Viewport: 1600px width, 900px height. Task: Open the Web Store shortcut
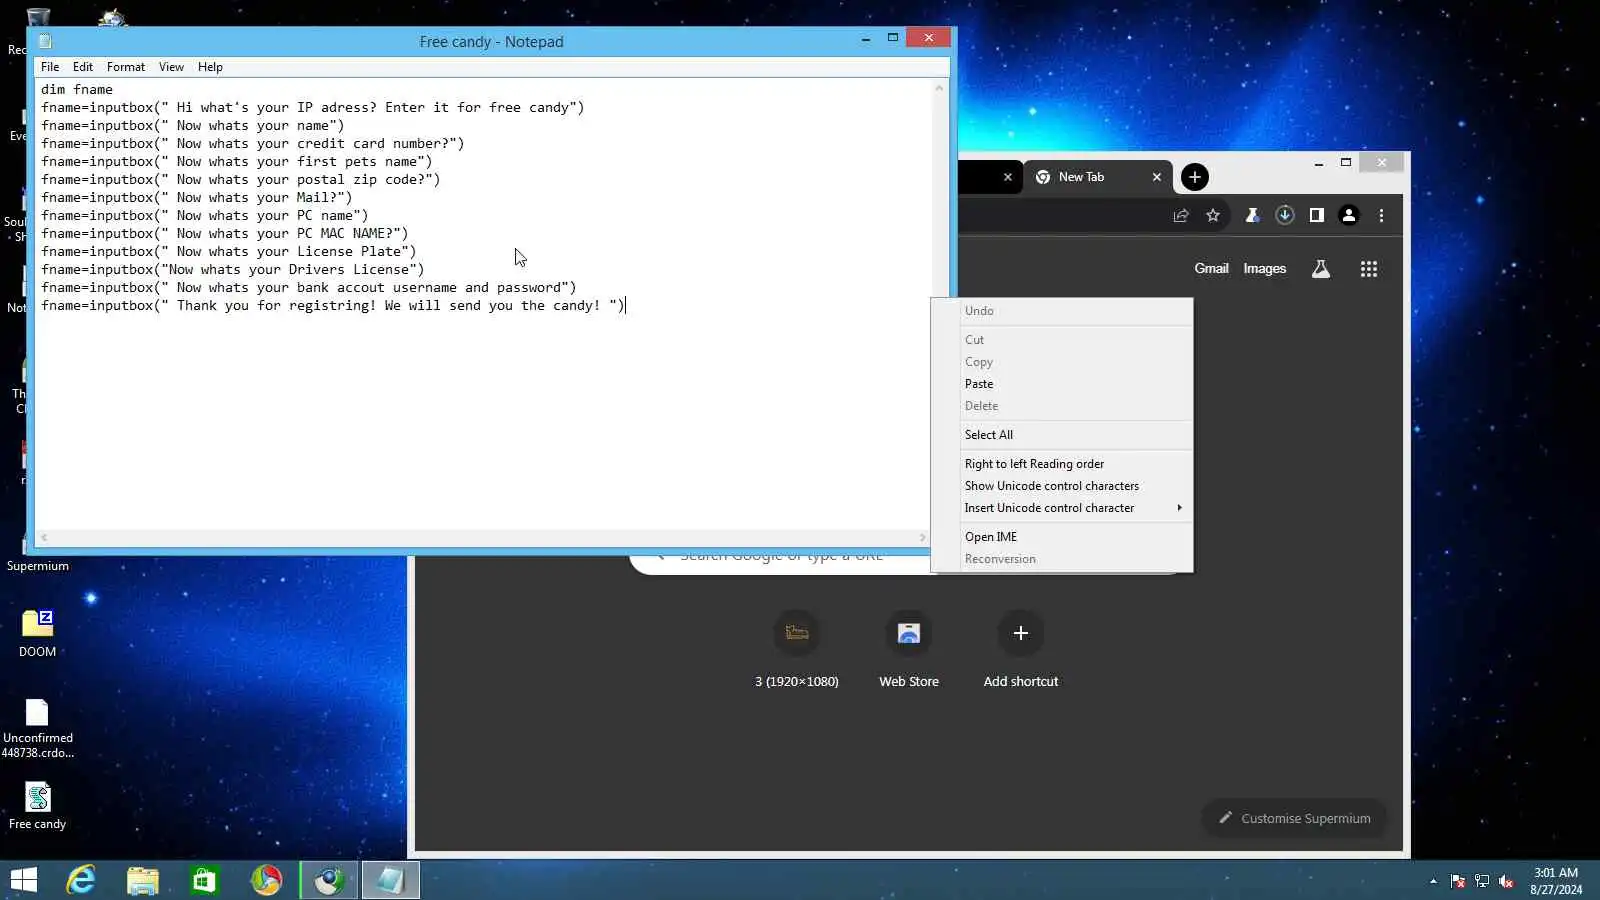(909, 650)
